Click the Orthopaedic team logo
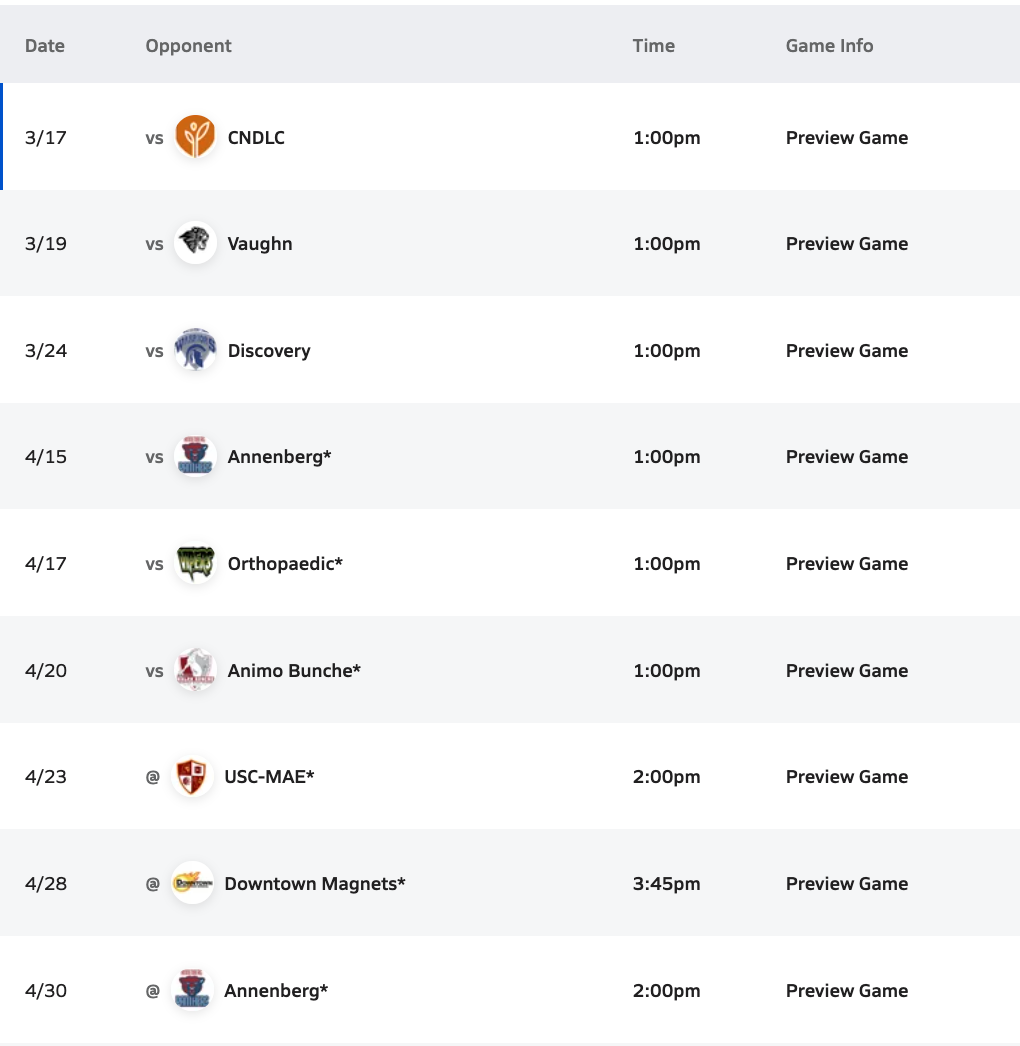This screenshot has width=1020, height=1046. [x=195, y=563]
